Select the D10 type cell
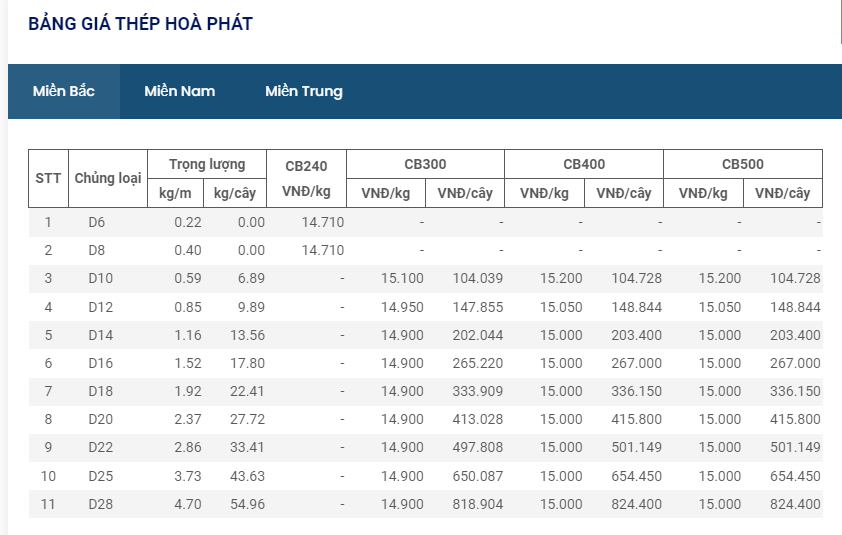 pyautogui.click(x=100, y=278)
